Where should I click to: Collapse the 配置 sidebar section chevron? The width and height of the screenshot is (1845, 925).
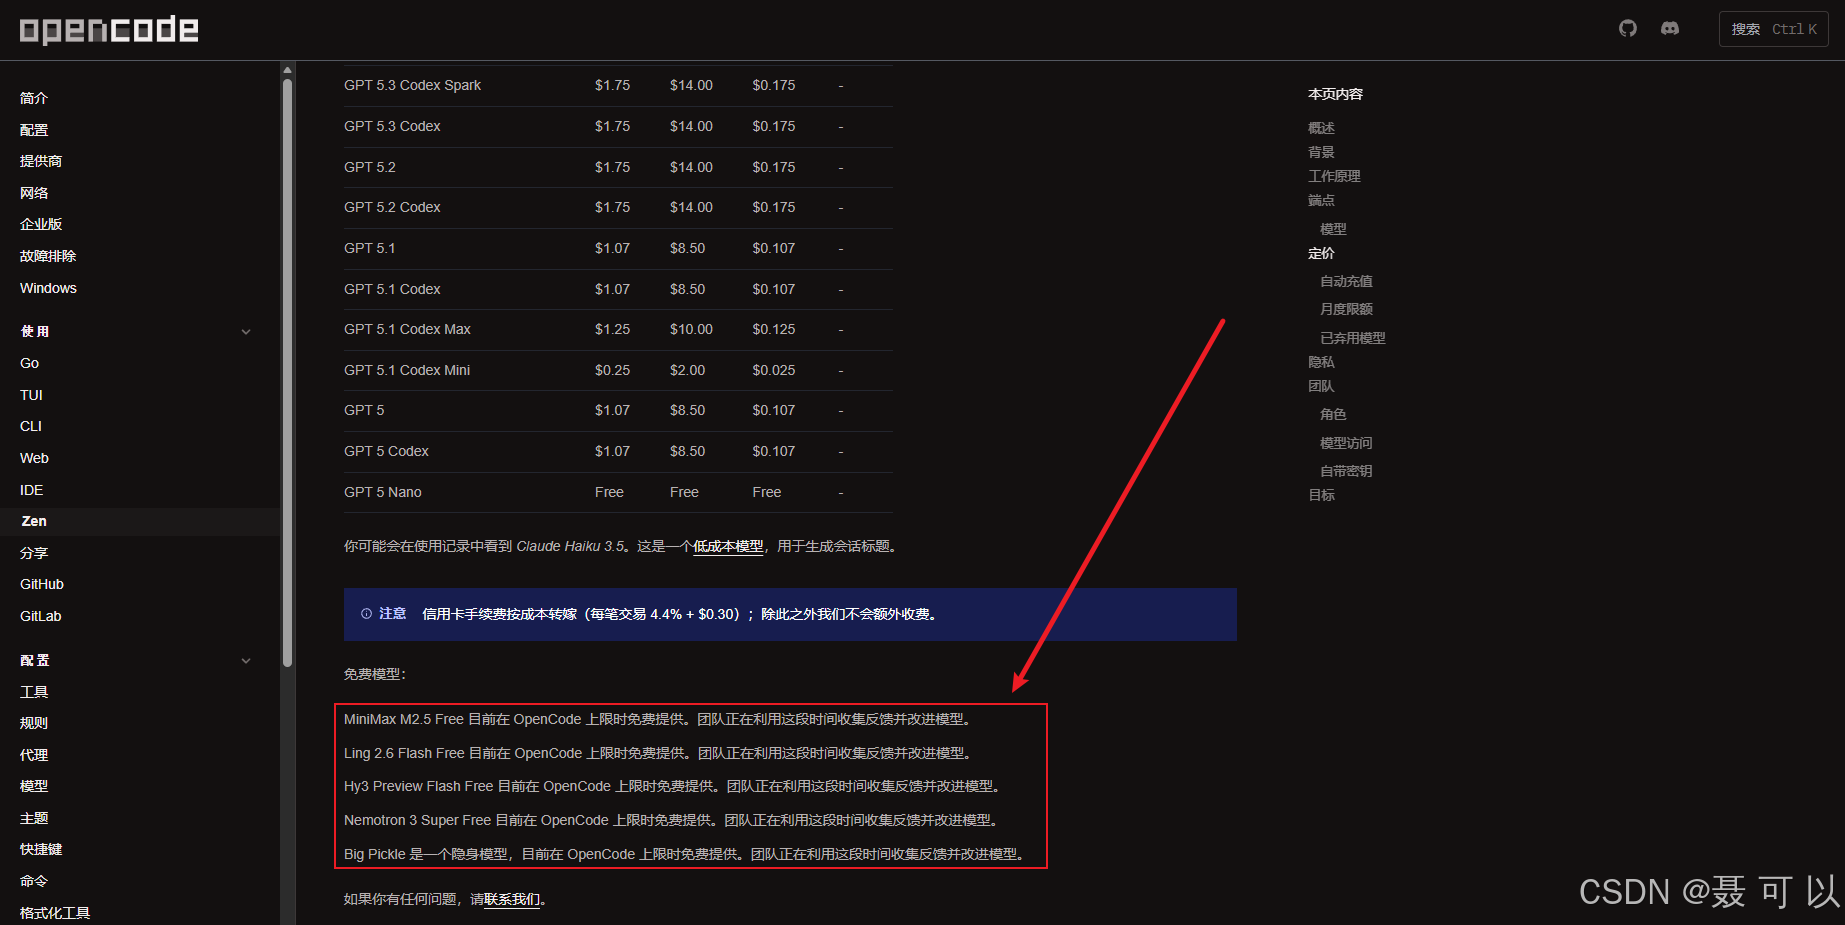246,661
